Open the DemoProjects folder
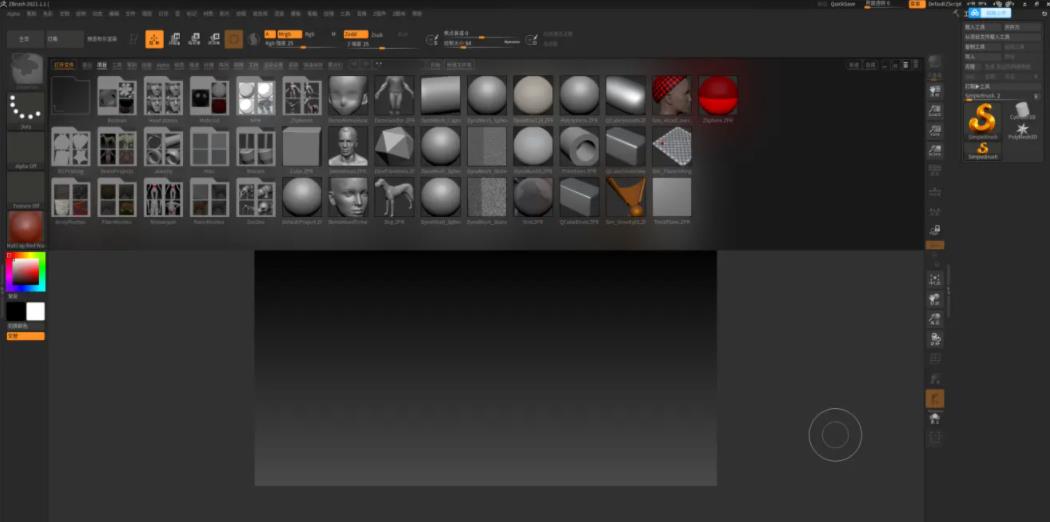Image resolution: width=1050 pixels, height=522 pixels. point(117,149)
